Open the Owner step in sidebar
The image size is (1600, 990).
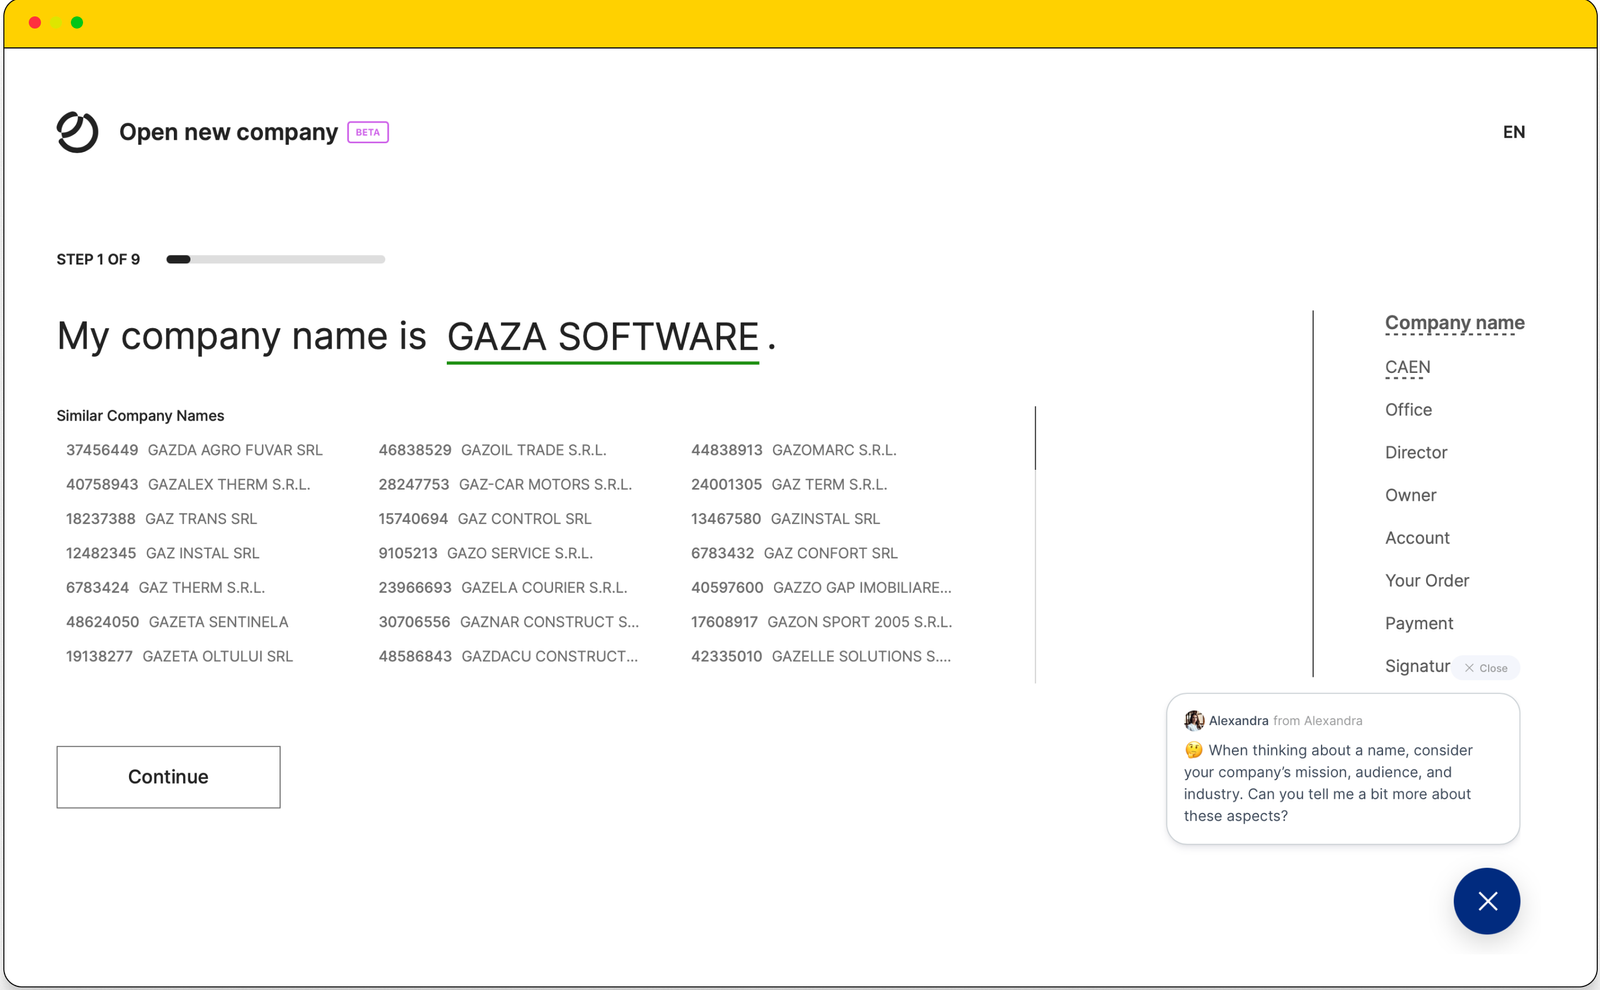(1410, 496)
